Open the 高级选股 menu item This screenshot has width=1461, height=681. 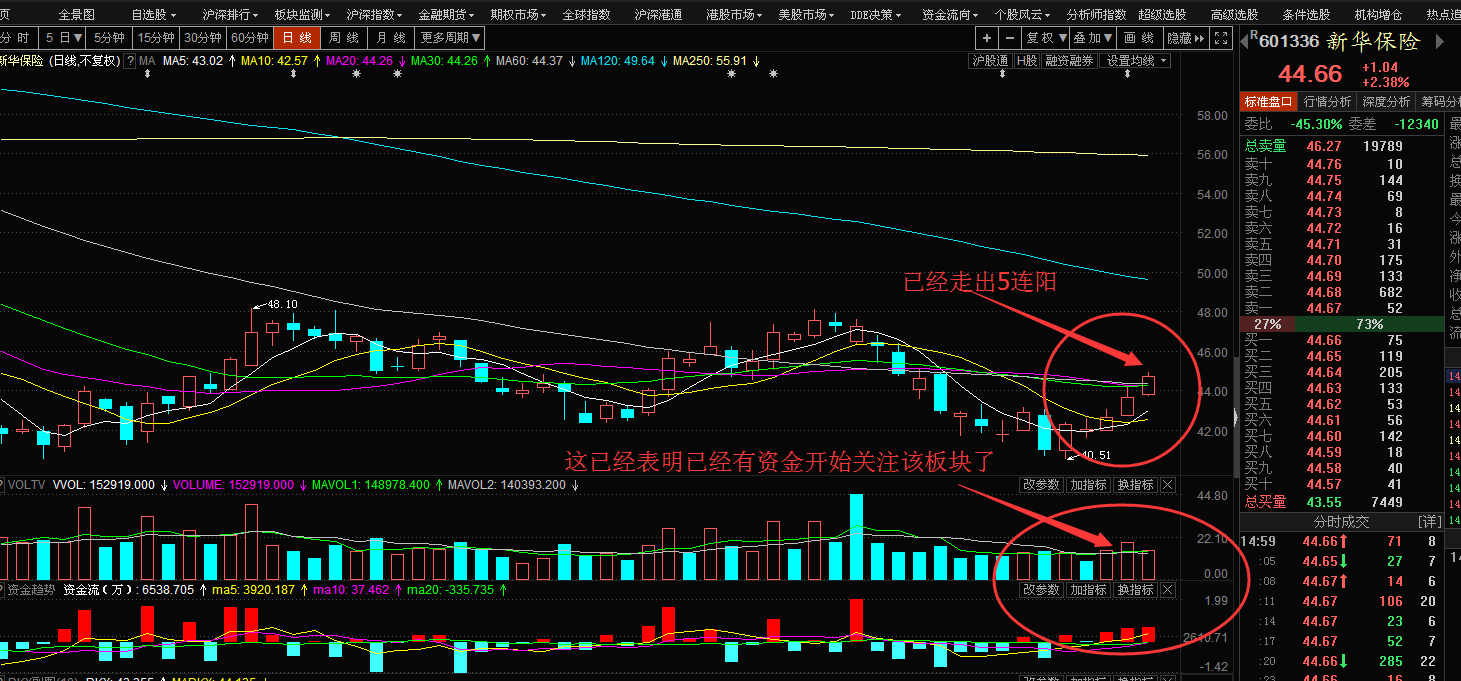click(1234, 15)
